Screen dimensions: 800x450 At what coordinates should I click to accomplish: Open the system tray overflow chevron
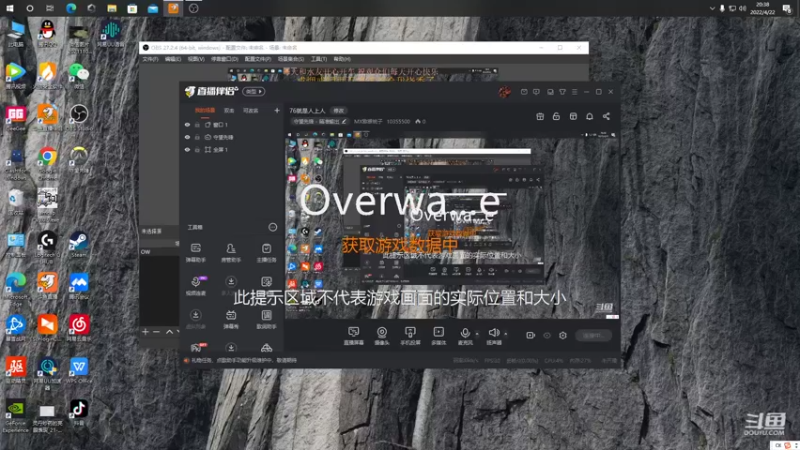coord(712,9)
